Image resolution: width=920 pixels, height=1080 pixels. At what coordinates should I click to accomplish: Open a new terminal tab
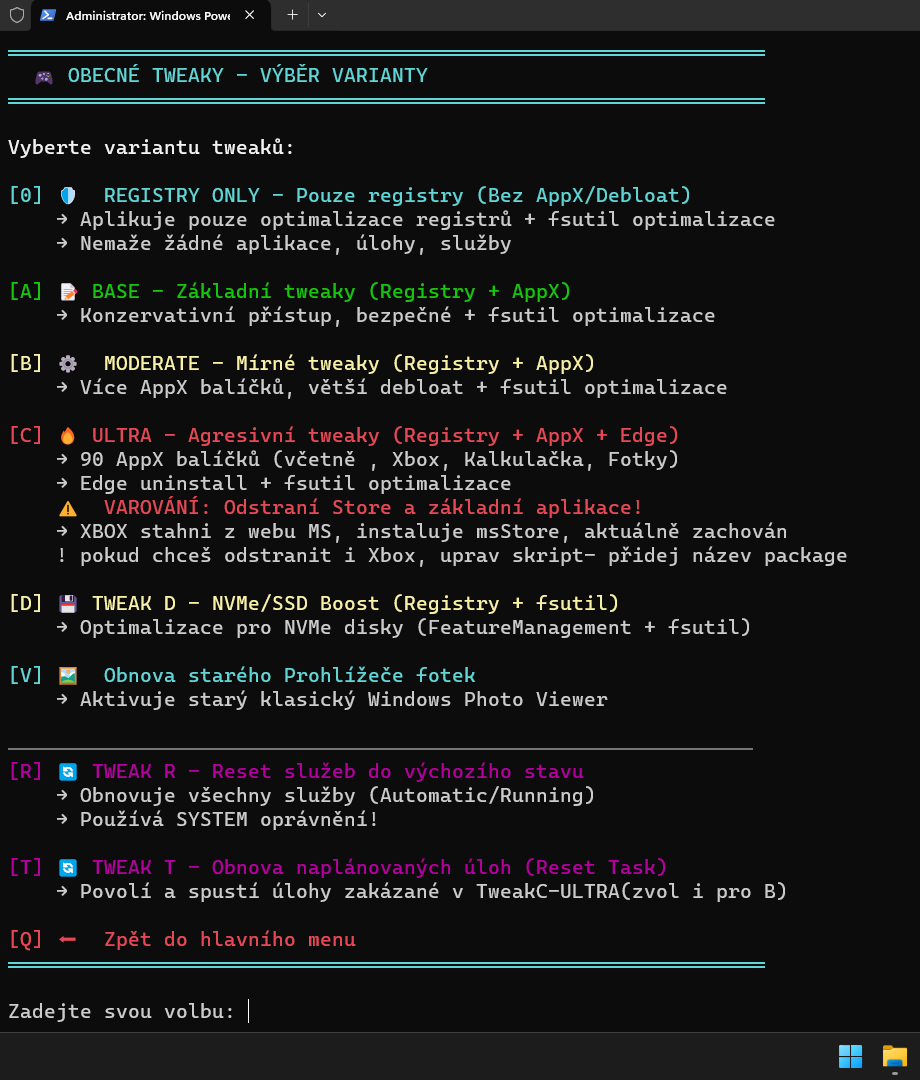tap(292, 15)
